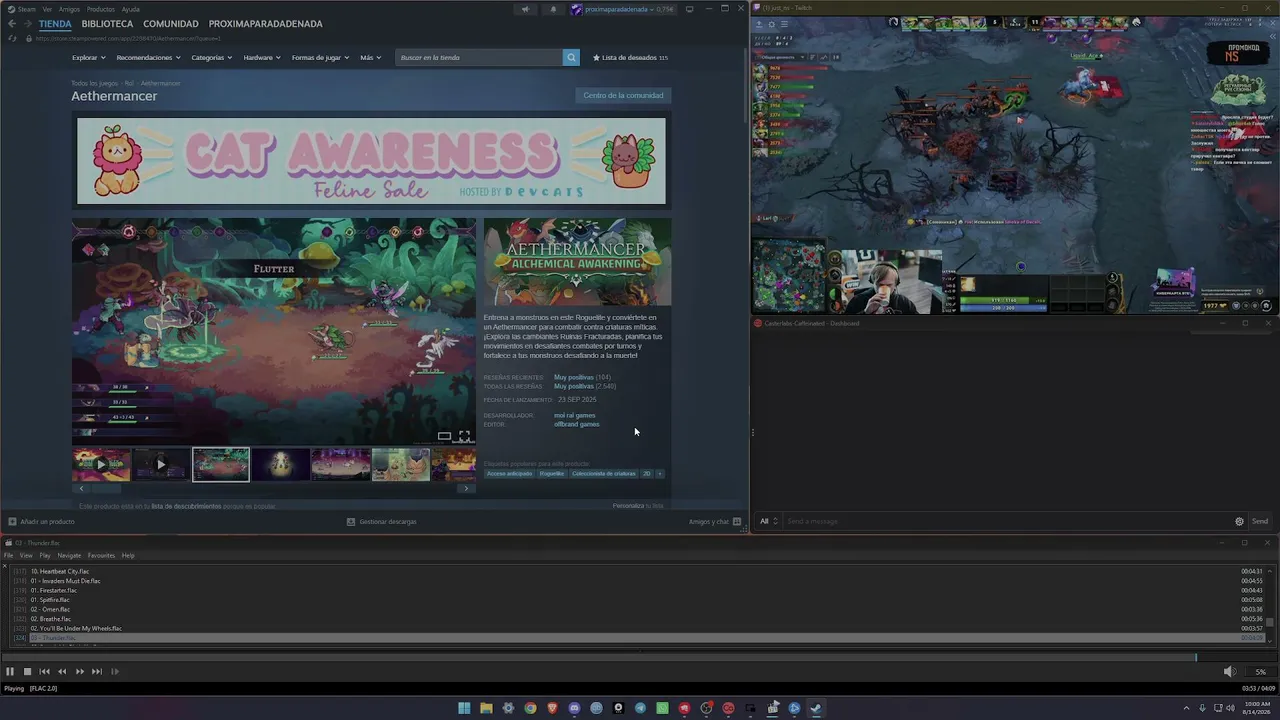Open the Amigos menu in Steam
This screenshot has width=1280, height=720.
(x=69, y=9)
